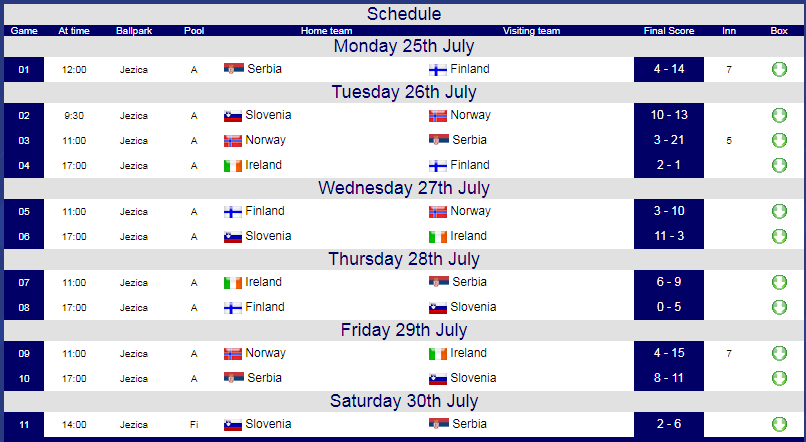The width and height of the screenshot is (806, 442).
Task: Click Serbia flag in game 01 row
Action: [x=233, y=69]
